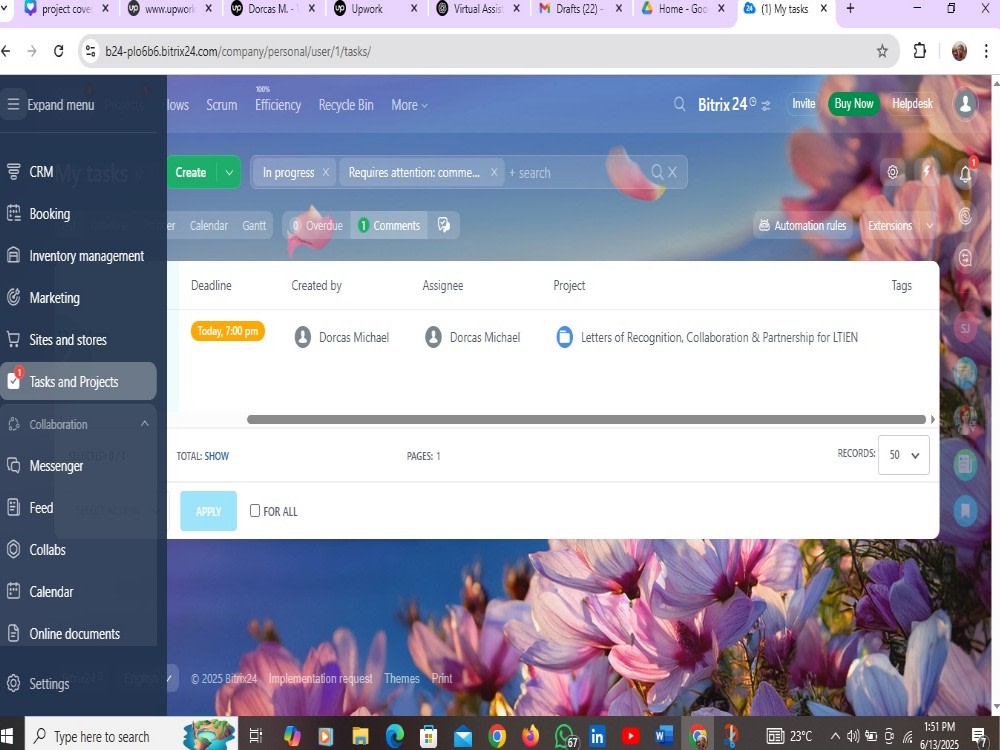1000x750 pixels.
Task: Switch to Gantt view
Action: [254, 225]
